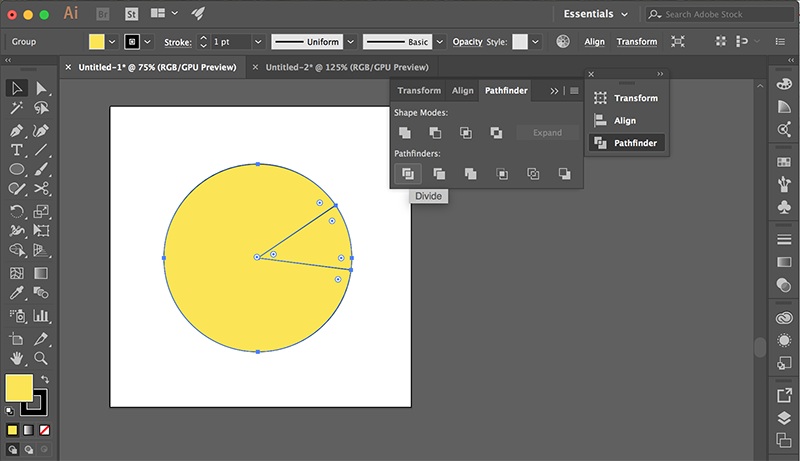Choose the Zoom tool

click(x=41, y=358)
